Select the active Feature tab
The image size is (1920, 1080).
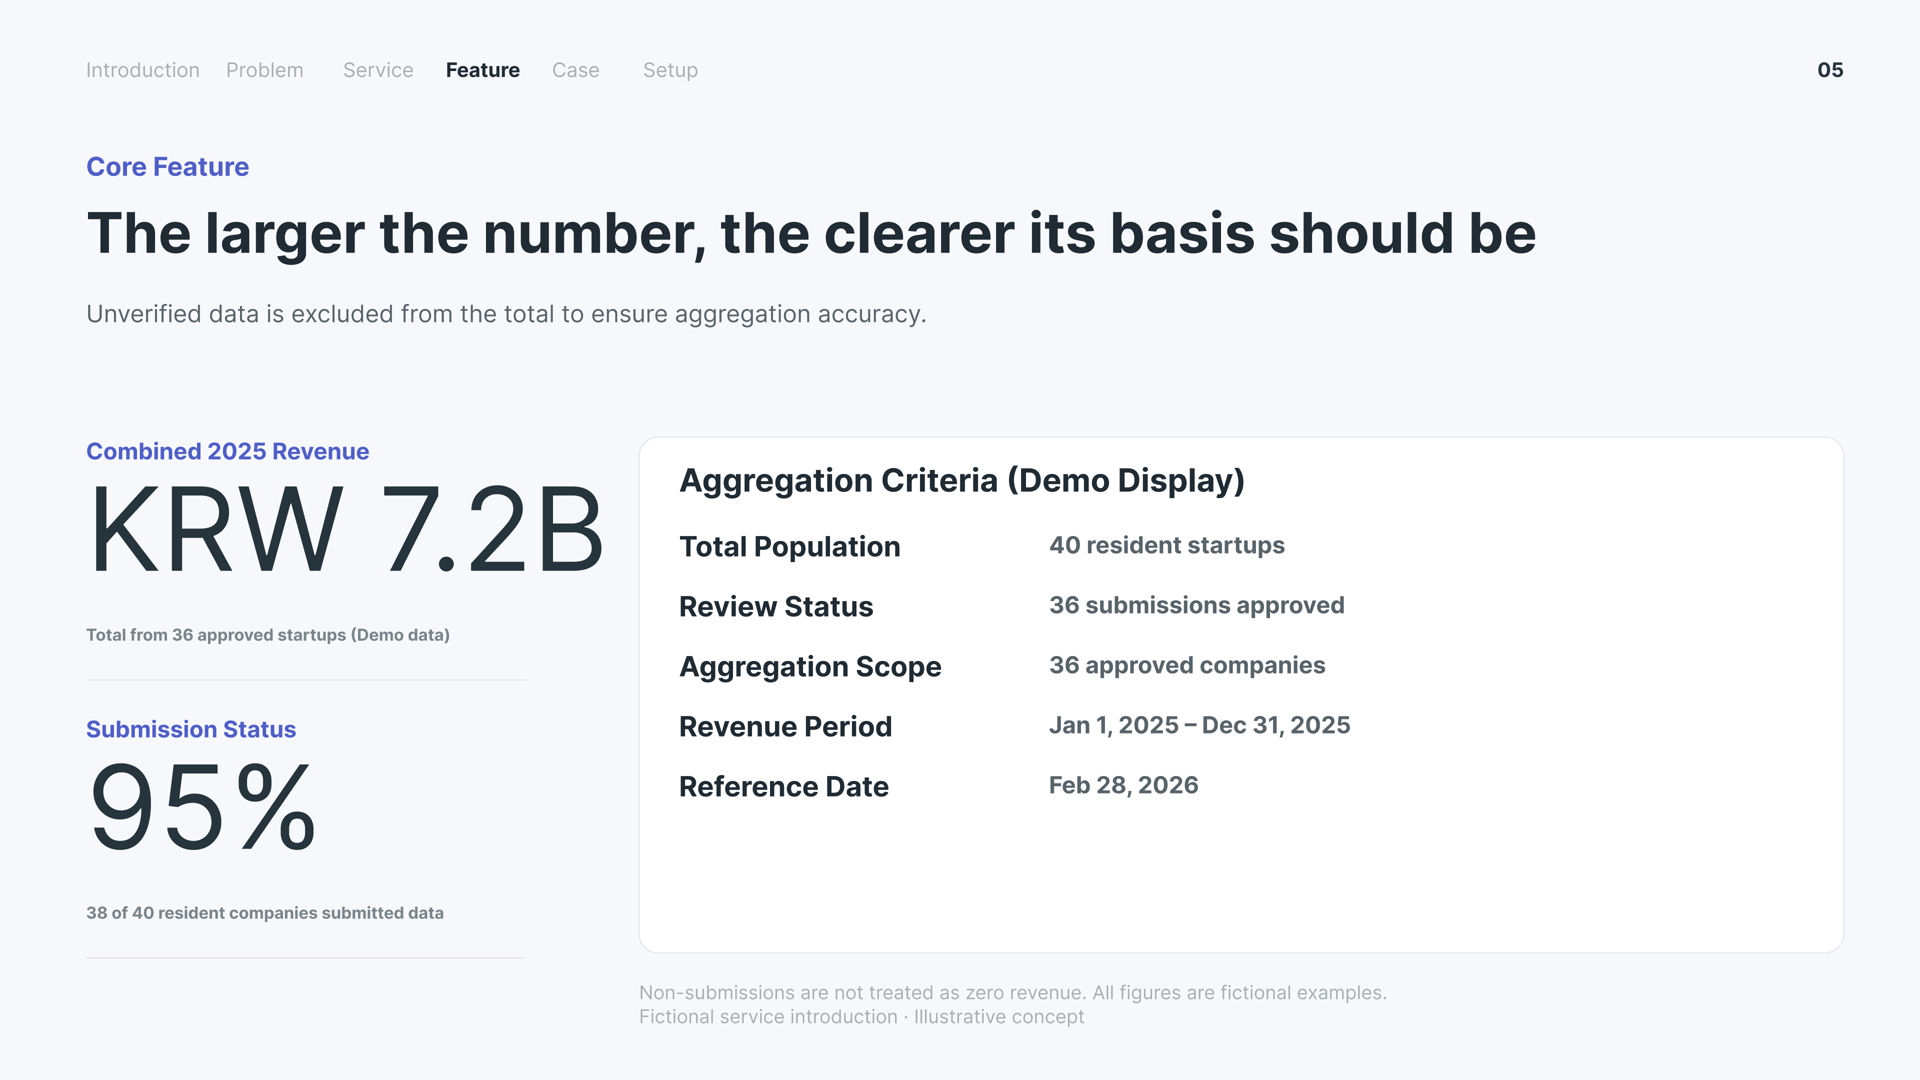point(482,70)
